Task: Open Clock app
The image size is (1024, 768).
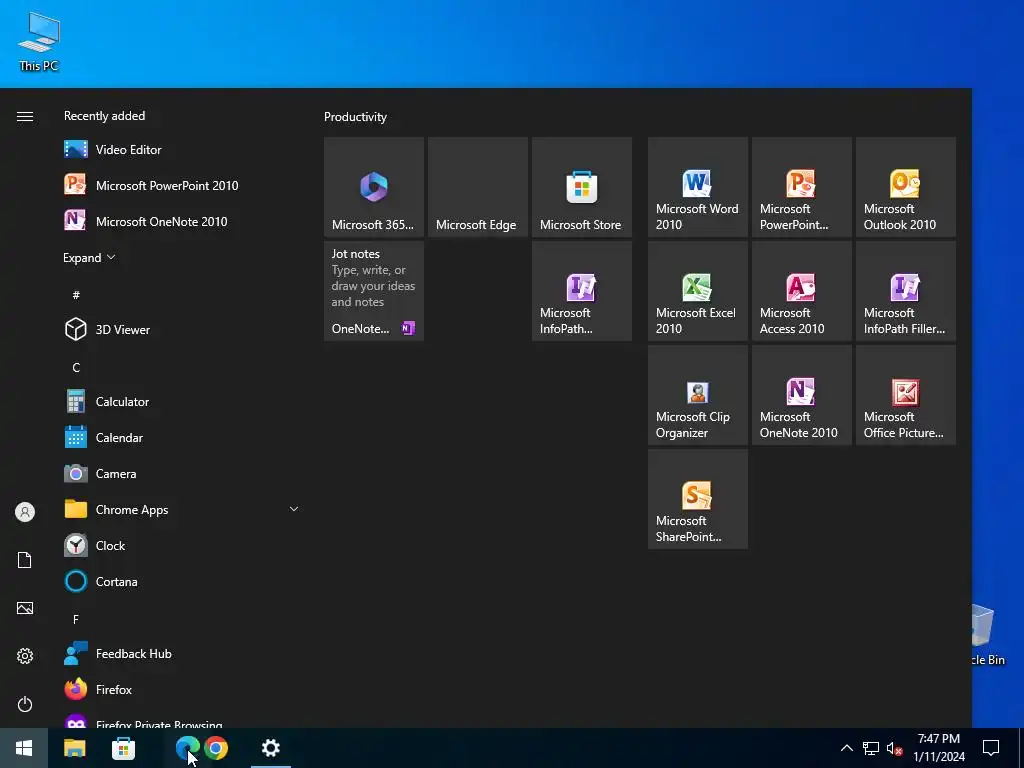Action: pyautogui.click(x=180, y=545)
